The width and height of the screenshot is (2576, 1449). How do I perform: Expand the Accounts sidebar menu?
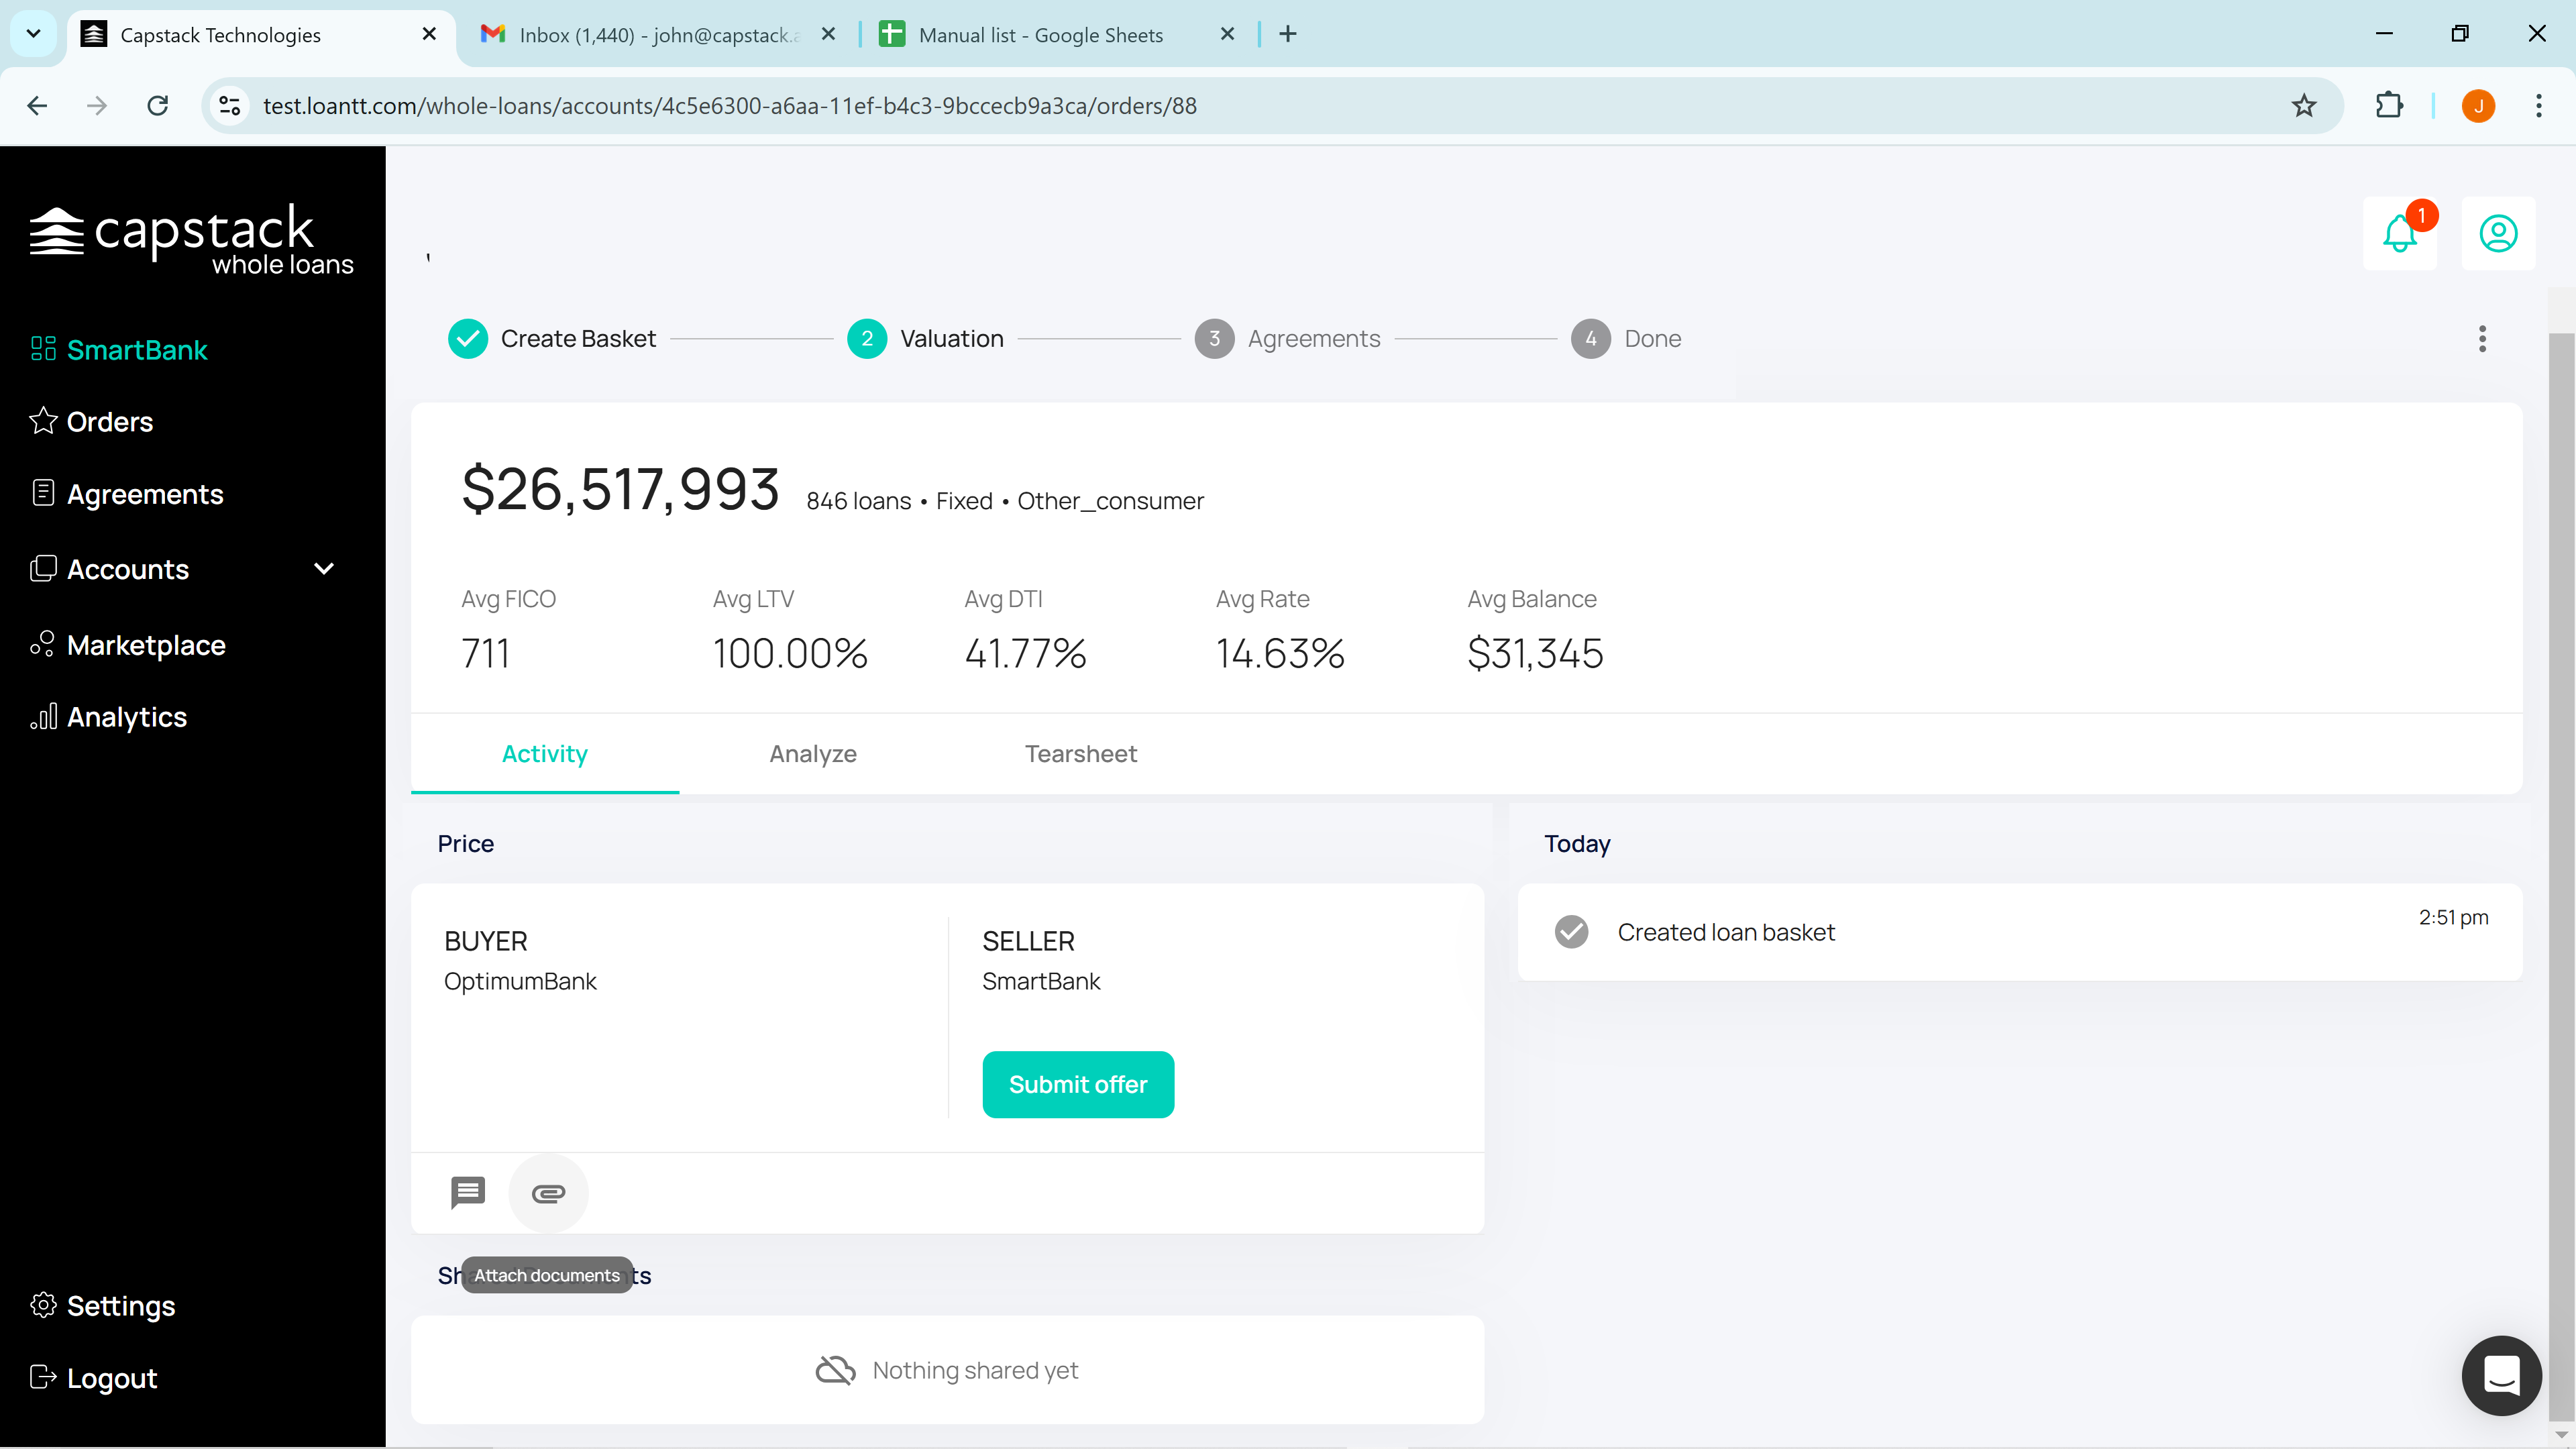coord(323,569)
